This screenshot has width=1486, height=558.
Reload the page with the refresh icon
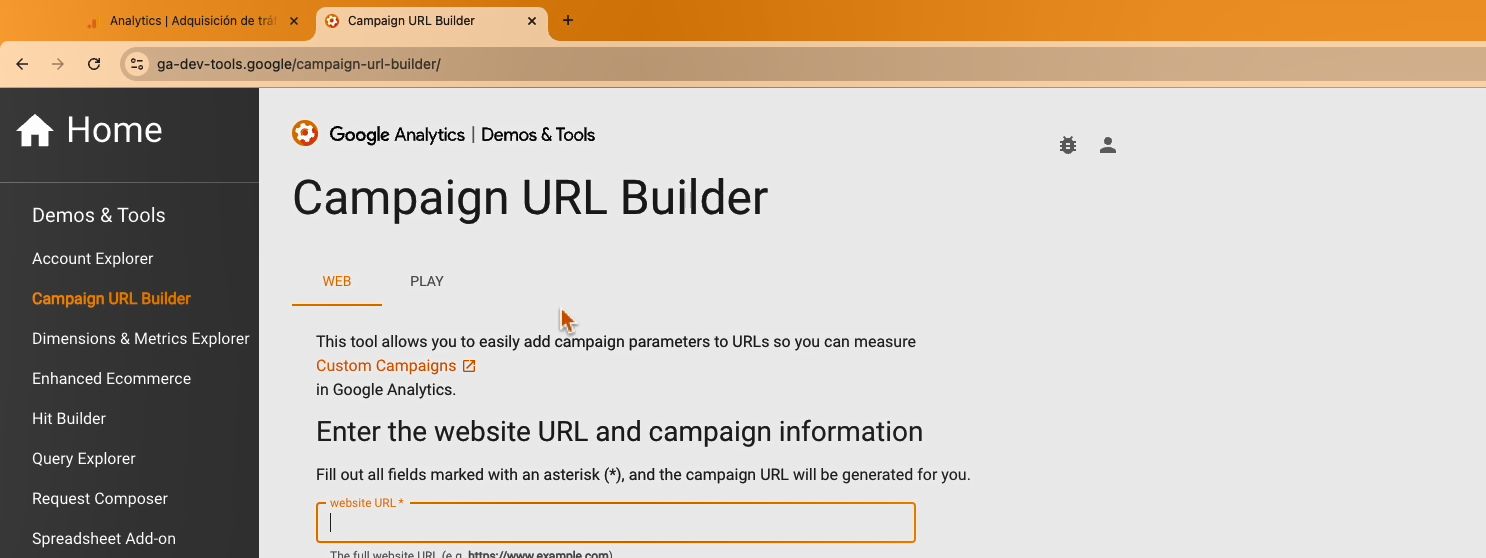click(x=94, y=64)
